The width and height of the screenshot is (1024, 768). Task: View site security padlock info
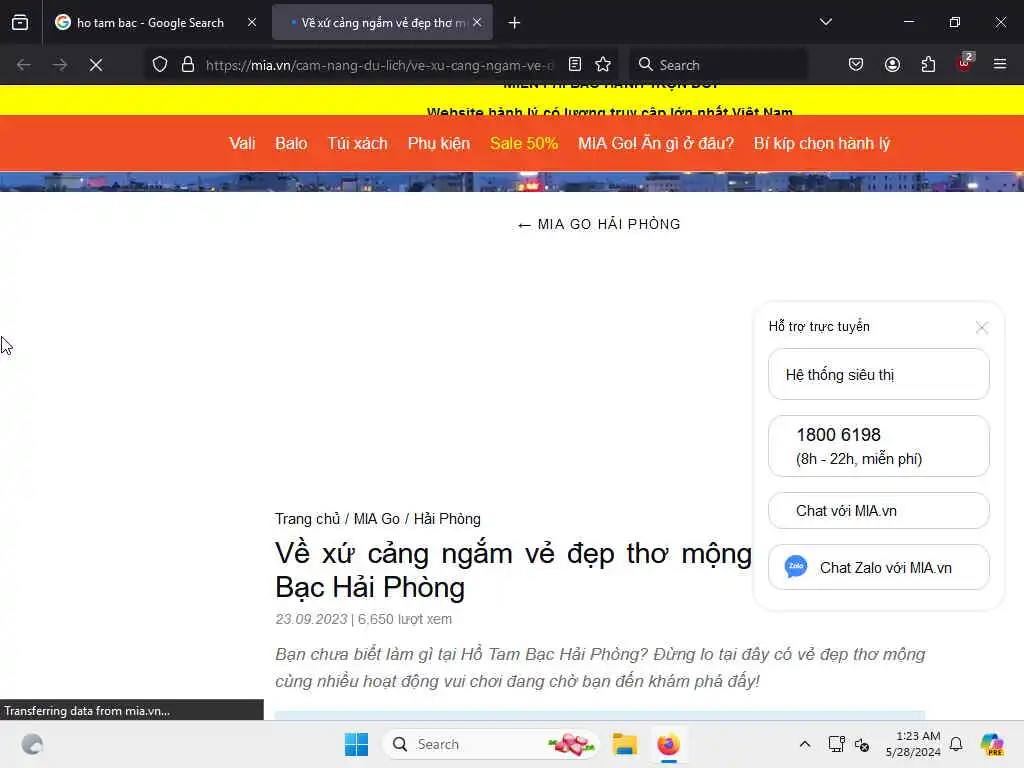coord(188,65)
